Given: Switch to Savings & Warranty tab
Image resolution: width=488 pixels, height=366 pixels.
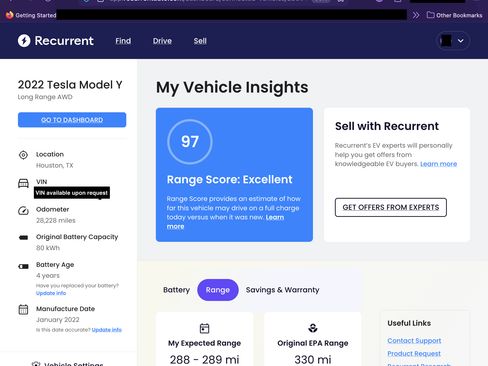Looking at the screenshot, I should click(283, 290).
